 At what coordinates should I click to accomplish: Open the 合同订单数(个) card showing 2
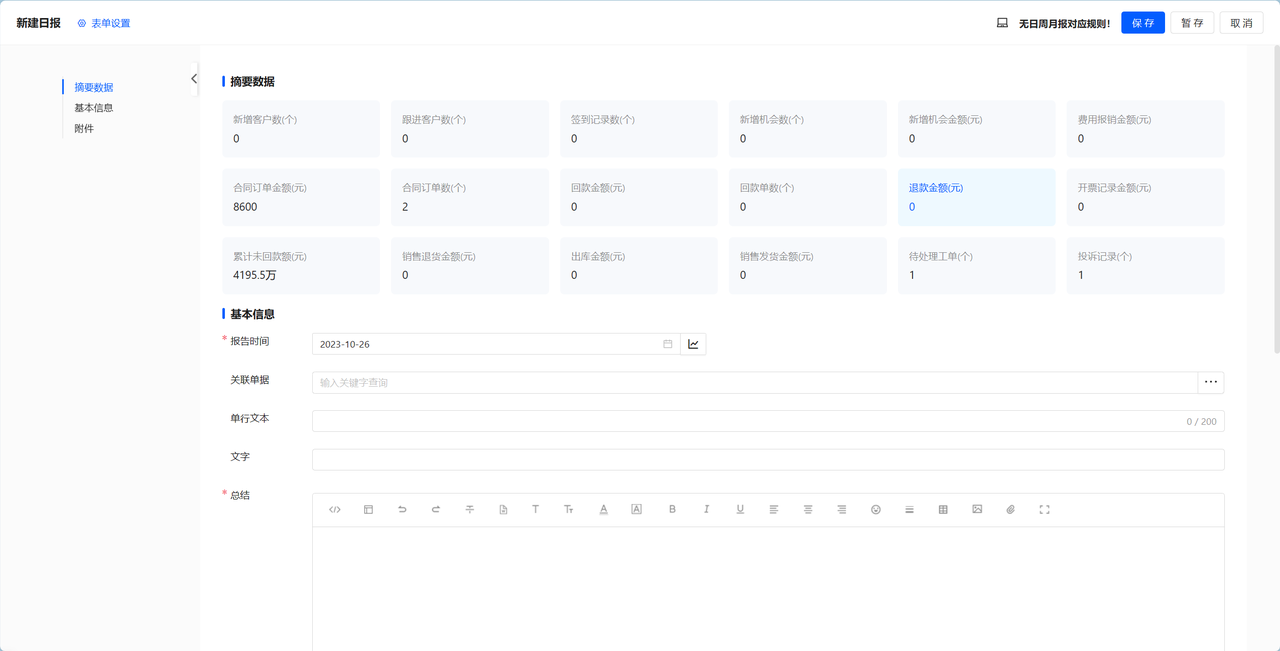(x=470, y=197)
